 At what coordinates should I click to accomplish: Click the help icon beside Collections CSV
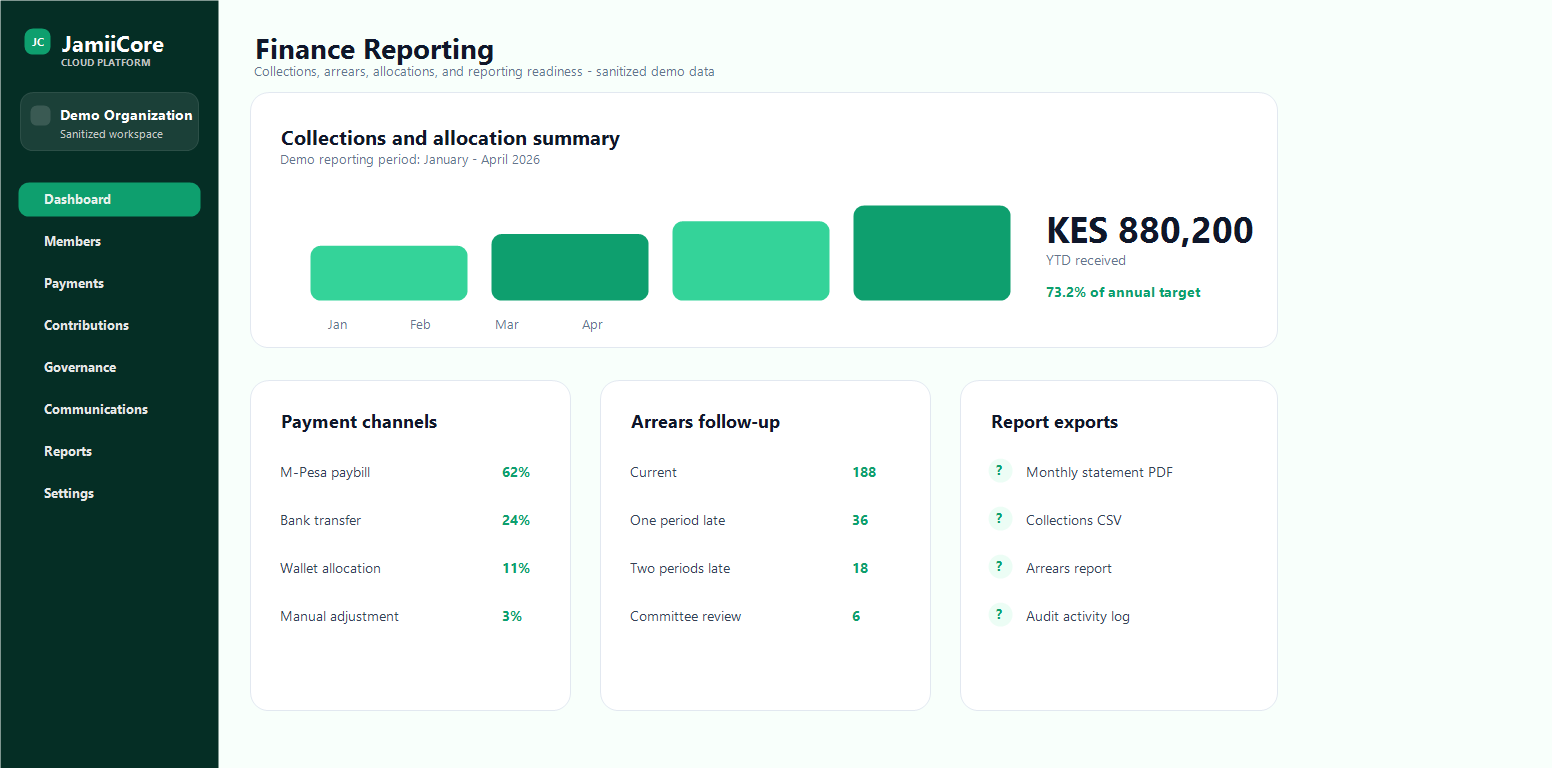click(x=1000, y=518)
